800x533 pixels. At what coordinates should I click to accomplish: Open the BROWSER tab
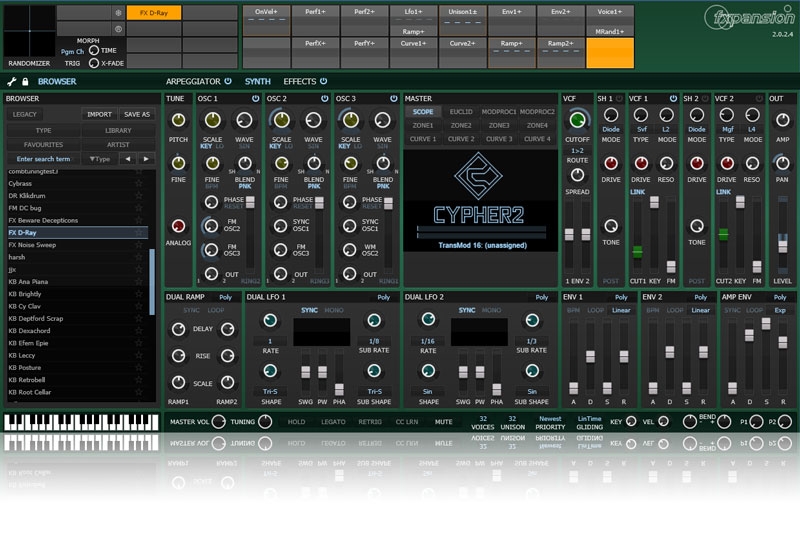pyautogui.click(x=57, y=82)
